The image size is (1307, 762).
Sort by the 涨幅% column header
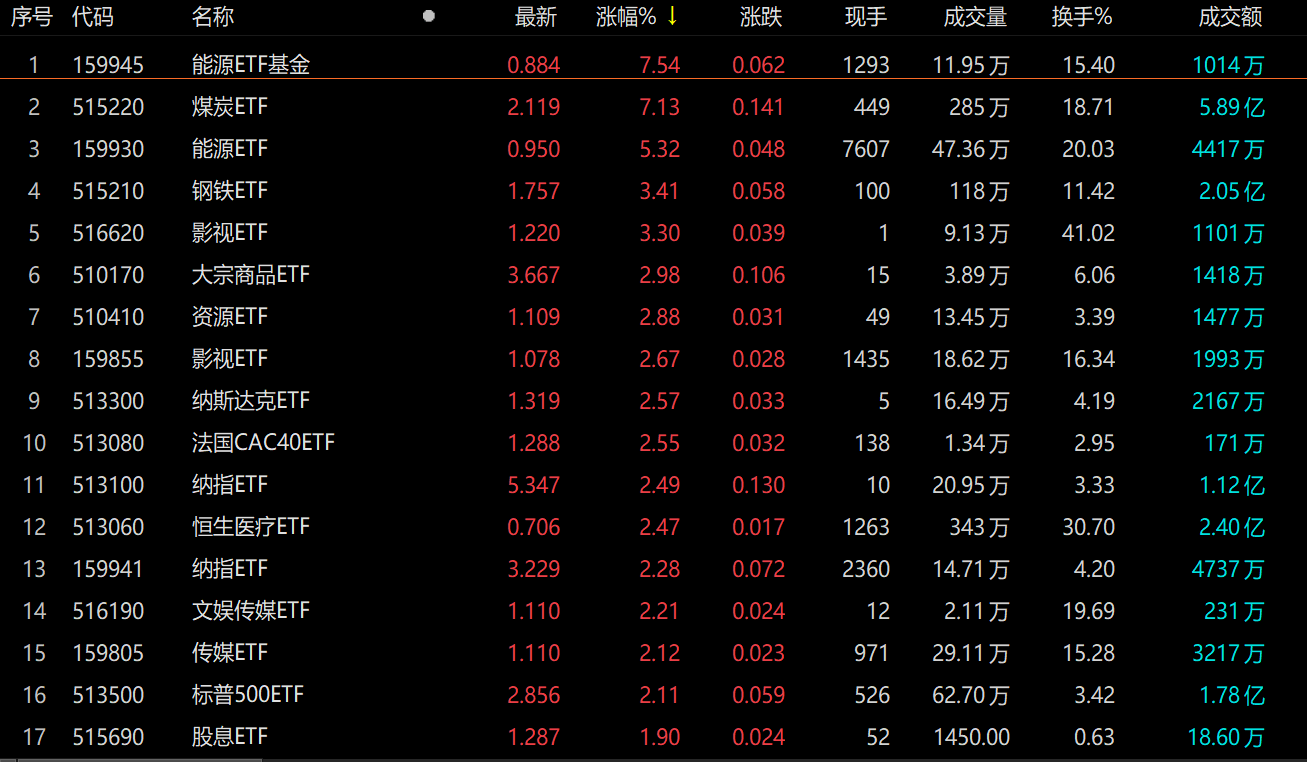coord(625,17)
